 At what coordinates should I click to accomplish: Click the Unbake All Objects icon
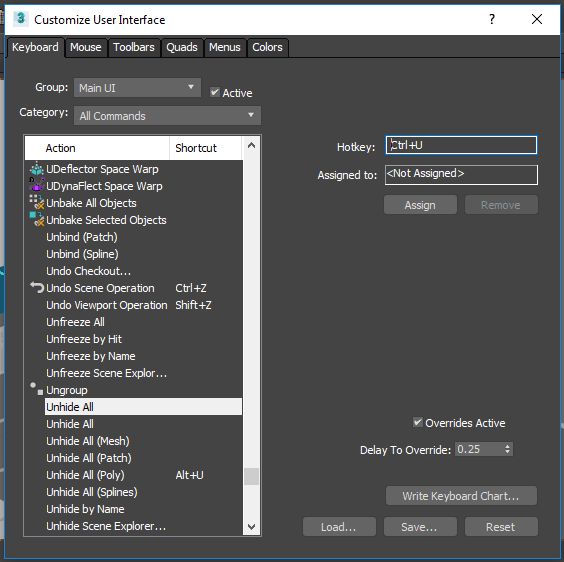37,203
